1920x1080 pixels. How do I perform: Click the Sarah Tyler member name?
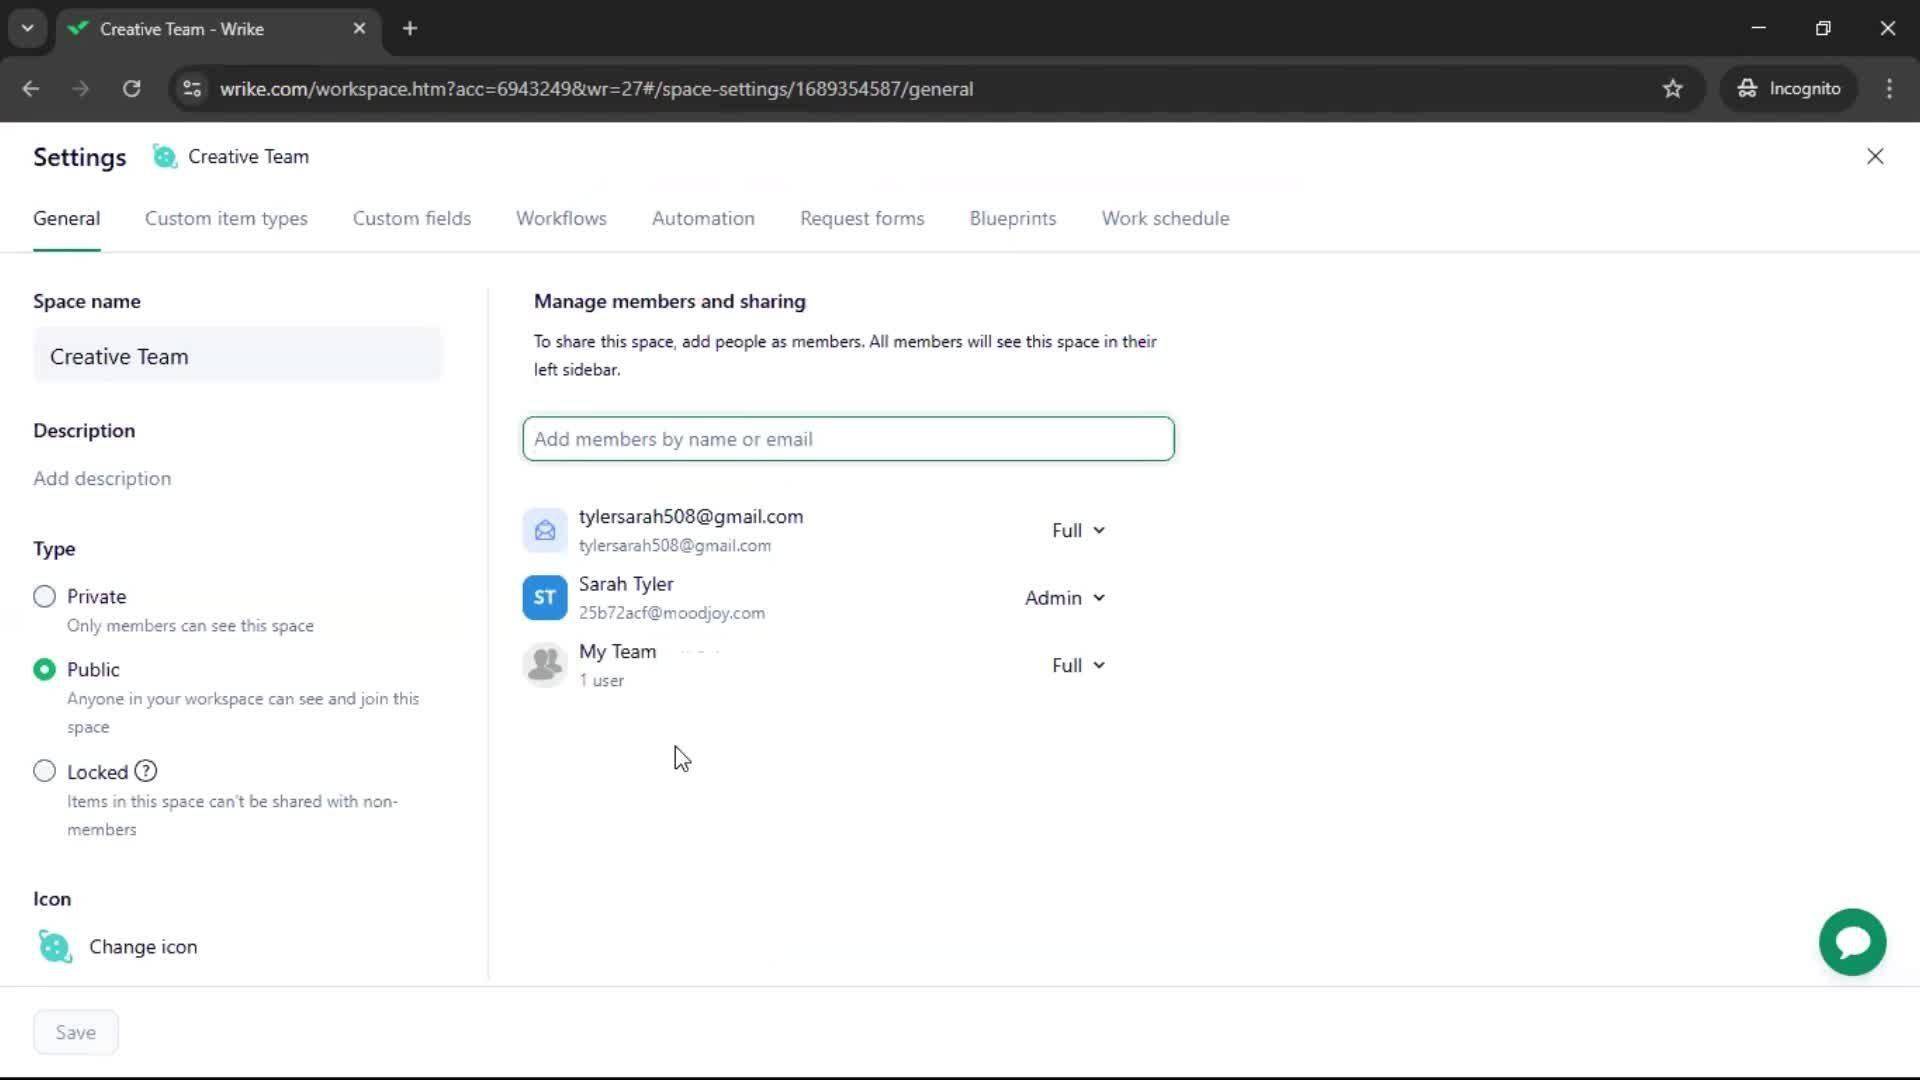[x=626, y=584]
